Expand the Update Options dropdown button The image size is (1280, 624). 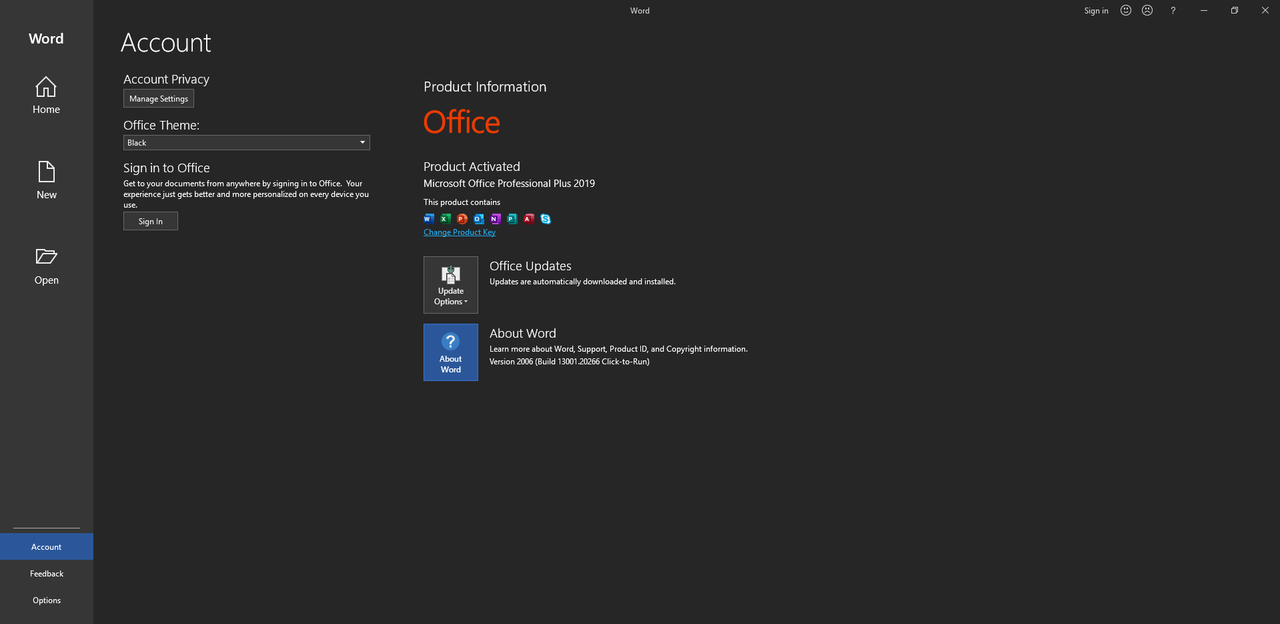[451, 285]
